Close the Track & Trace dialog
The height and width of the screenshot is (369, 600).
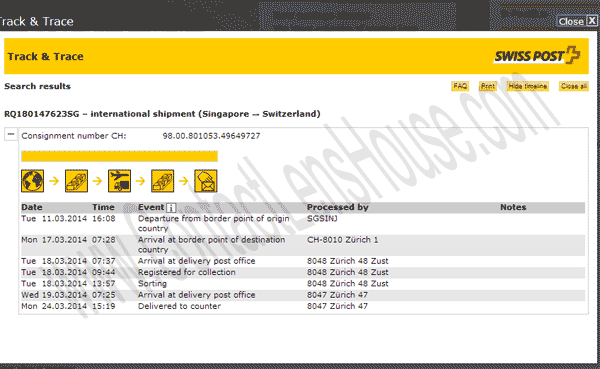tap(577, 21)
